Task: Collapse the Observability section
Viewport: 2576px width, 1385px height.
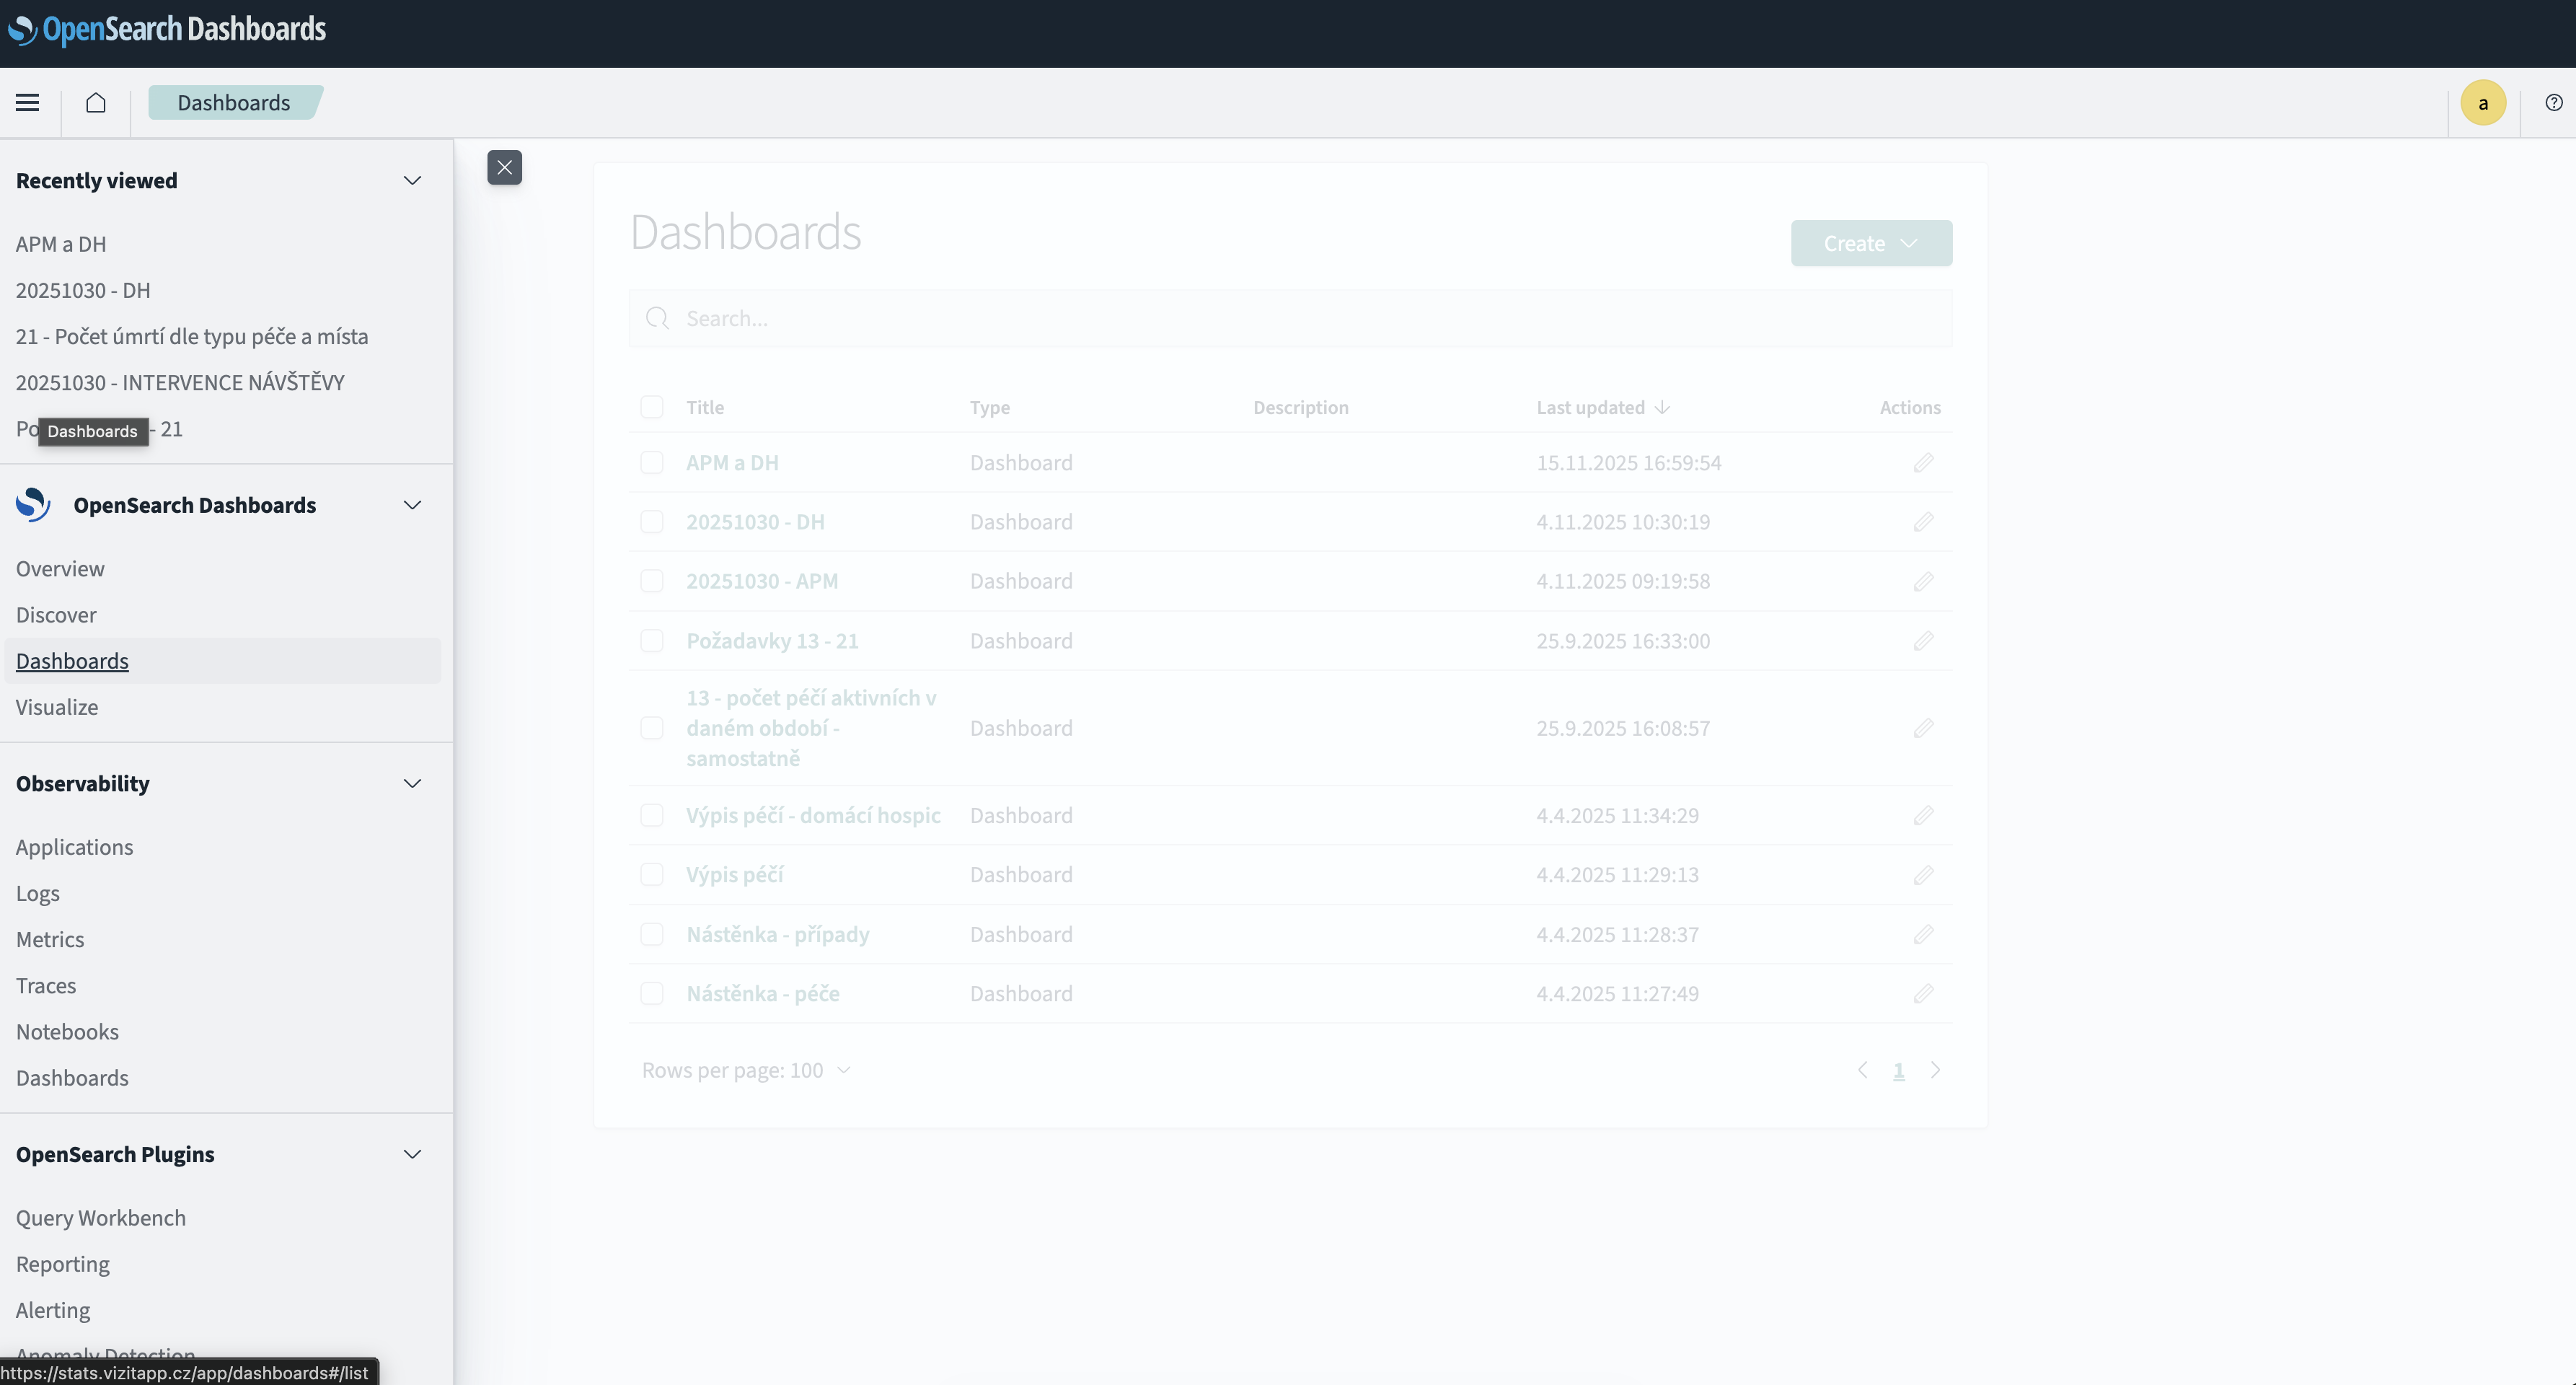Action: (x=412, y=784)
